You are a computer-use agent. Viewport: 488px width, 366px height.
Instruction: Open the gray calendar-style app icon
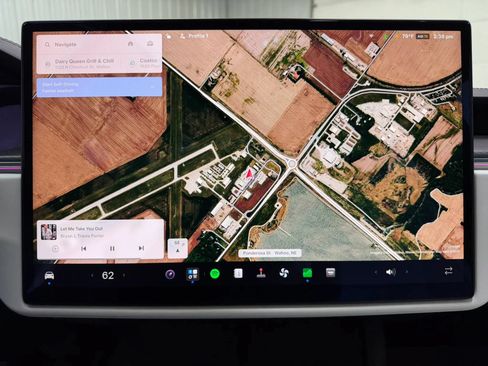point(330,273)
